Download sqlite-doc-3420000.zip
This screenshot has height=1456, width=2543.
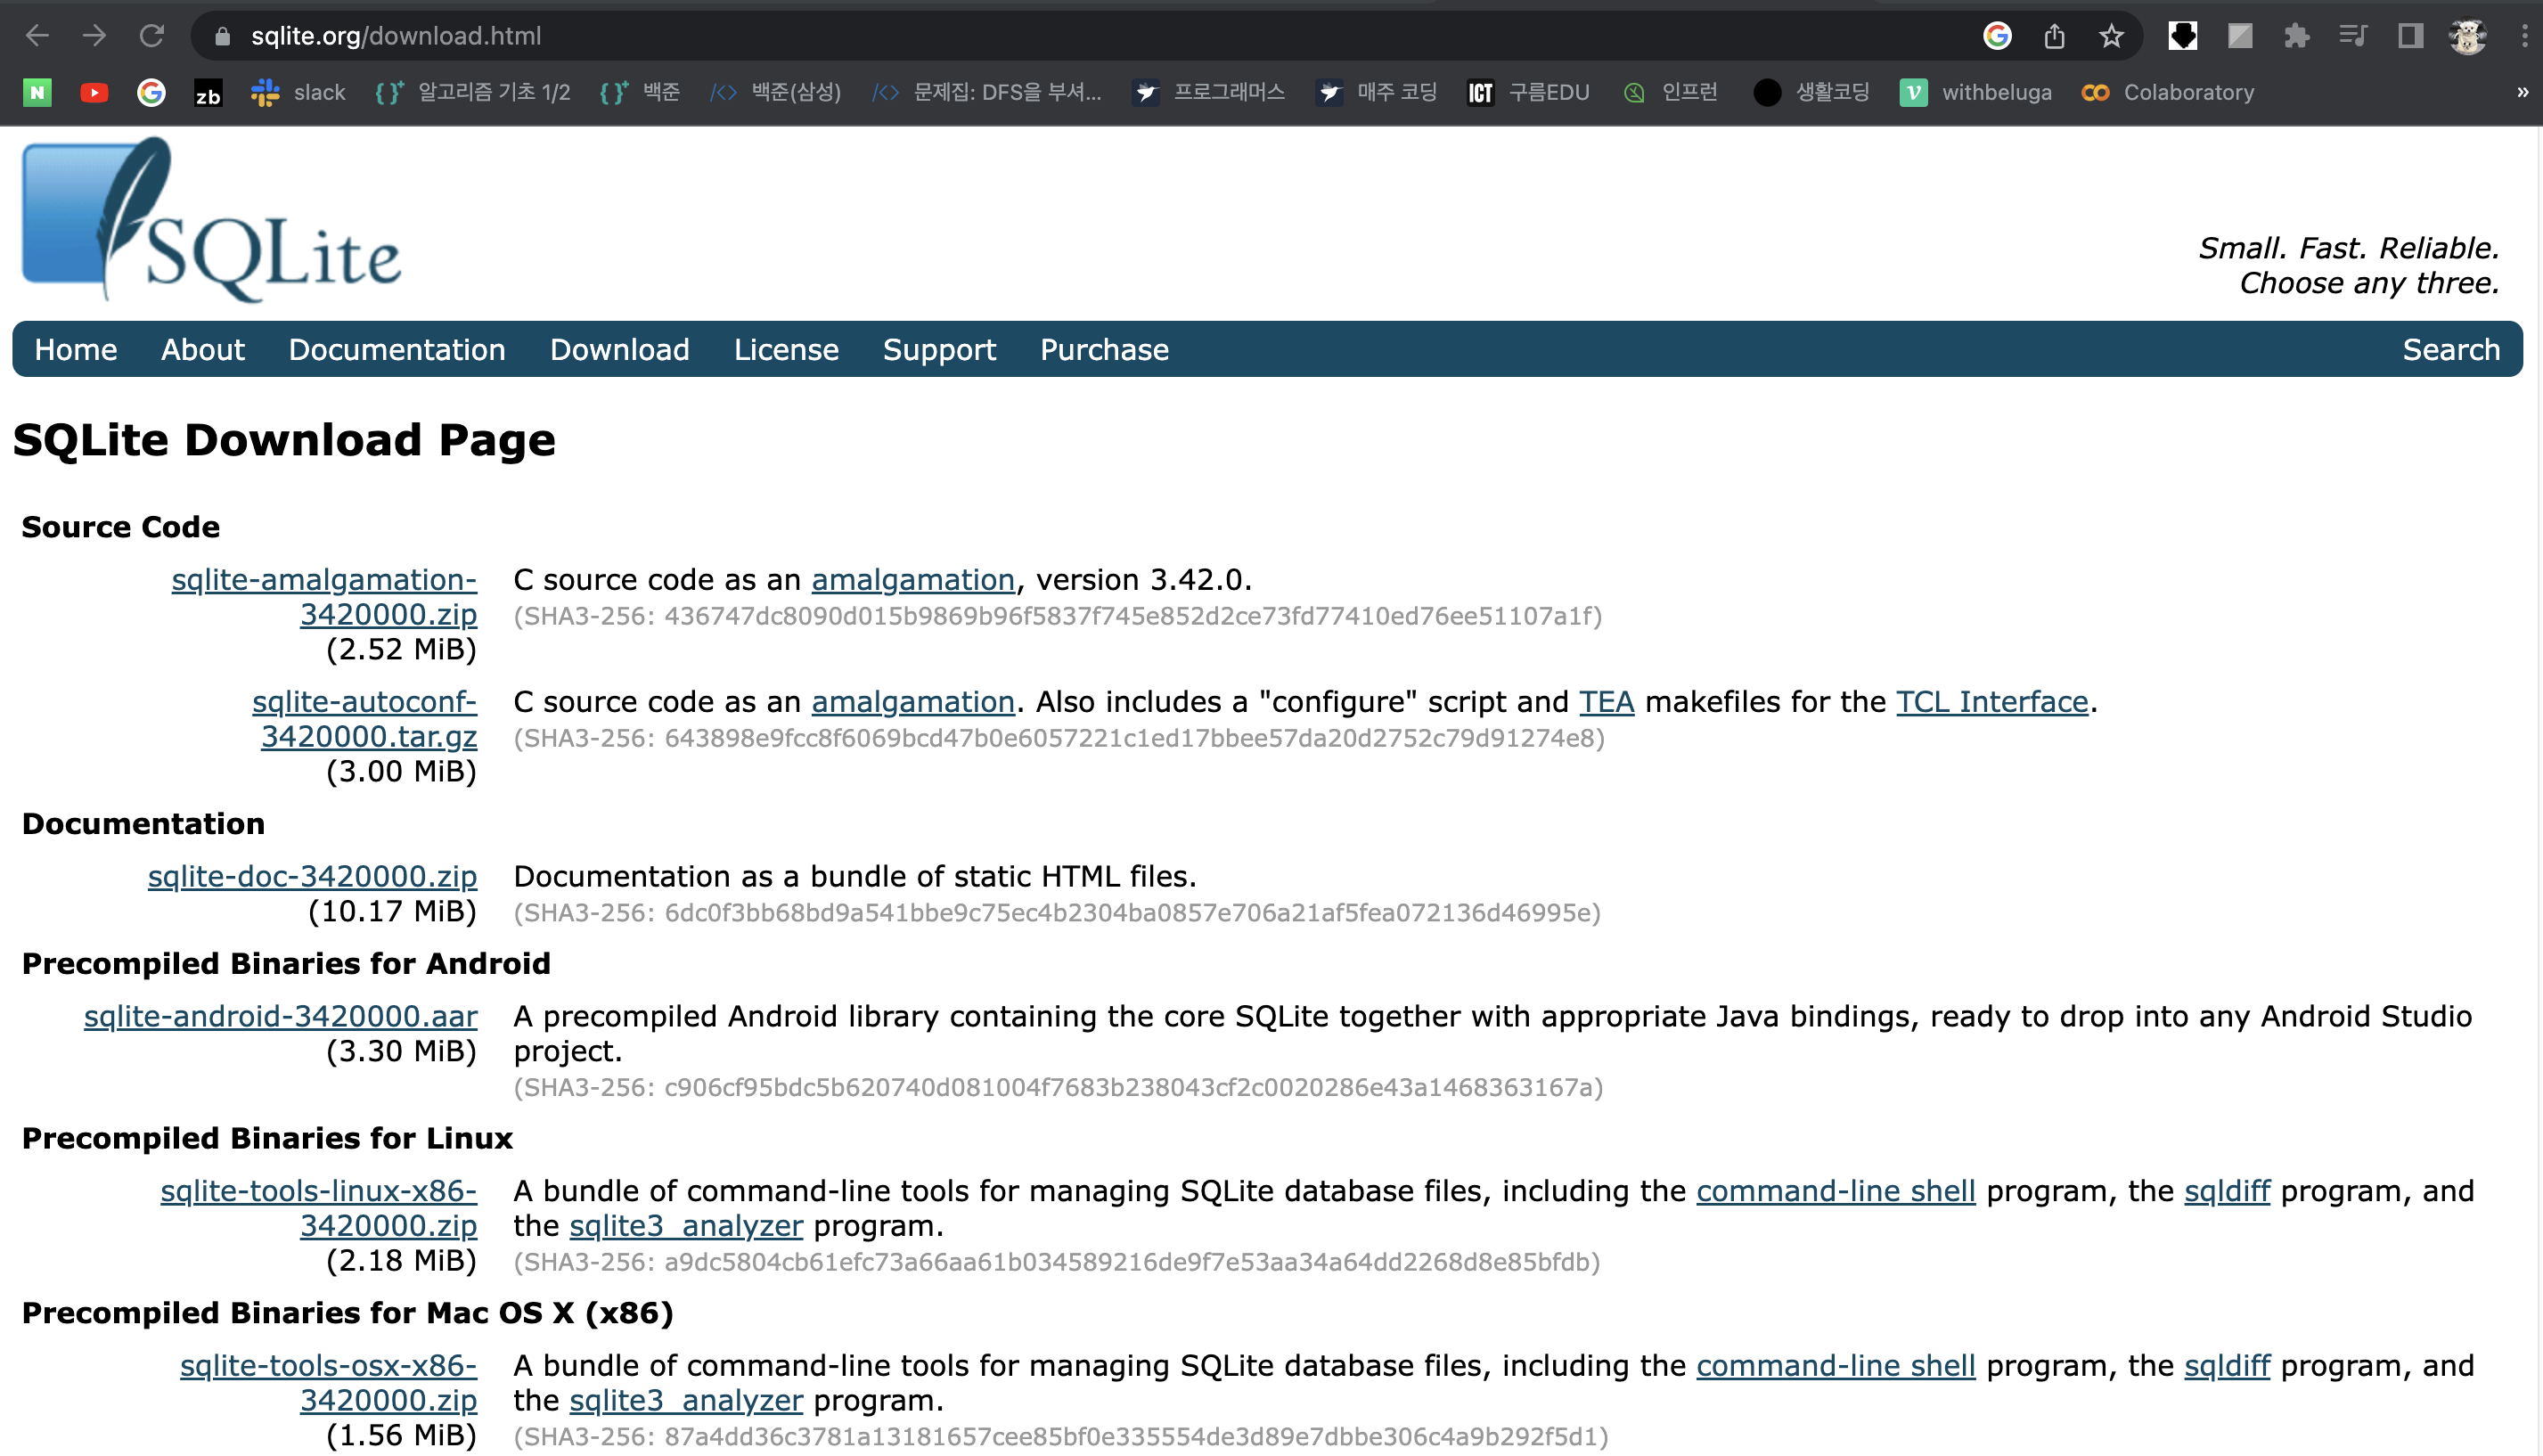click(x=312, y=876)
